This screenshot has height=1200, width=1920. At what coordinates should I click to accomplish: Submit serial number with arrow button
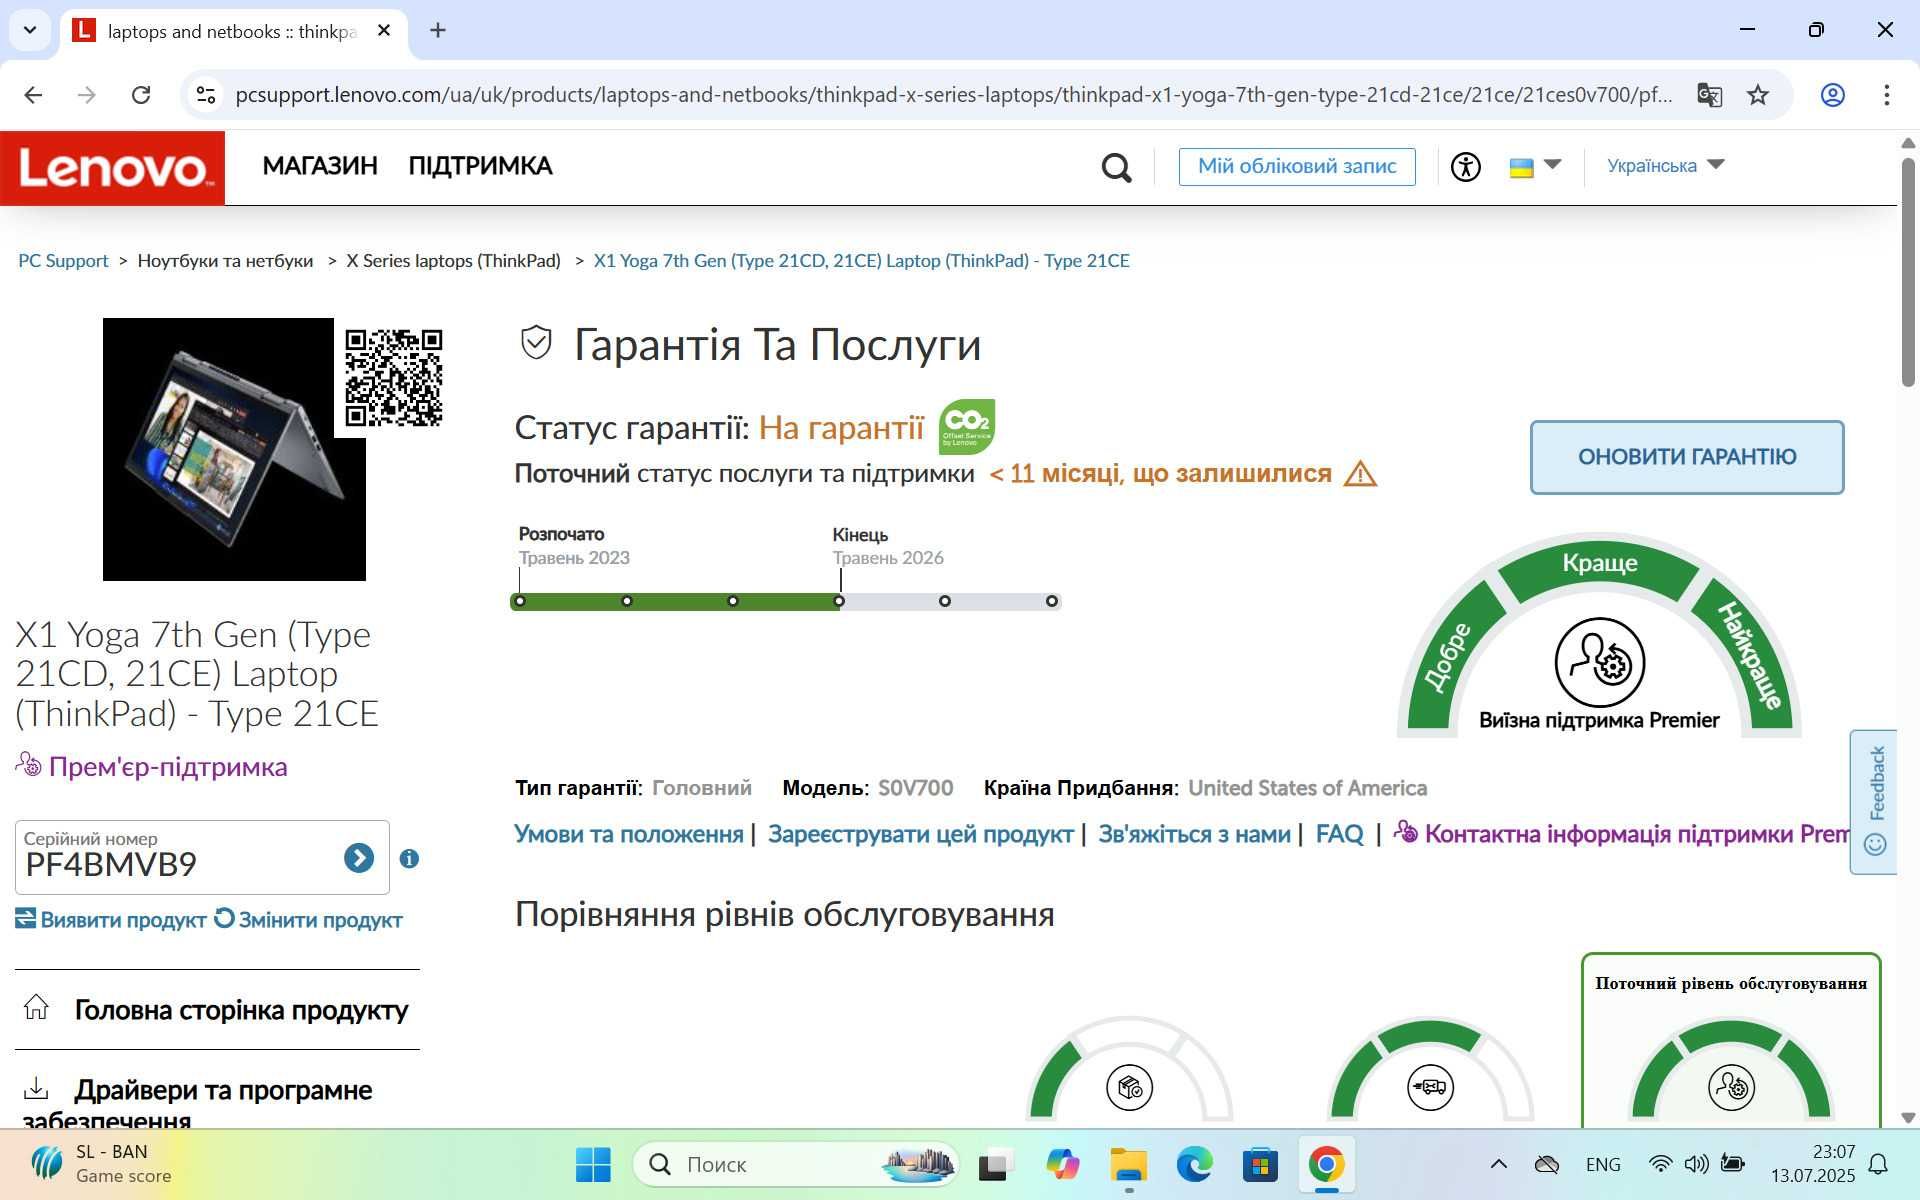click(359, 858)
